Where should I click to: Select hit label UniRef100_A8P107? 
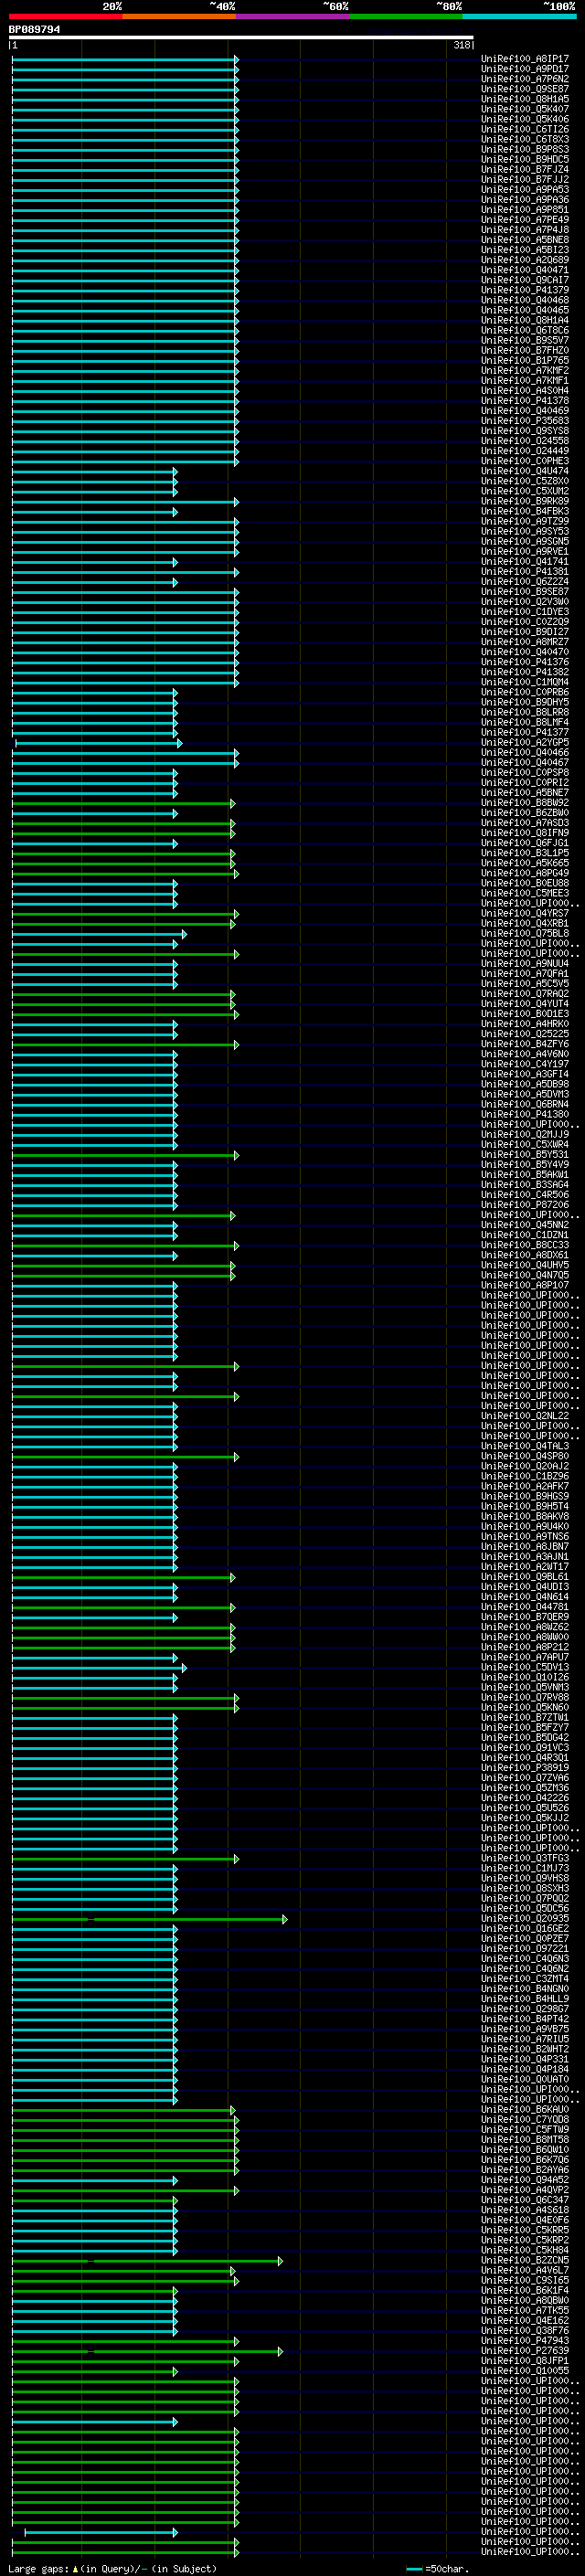coord(525,1286)
